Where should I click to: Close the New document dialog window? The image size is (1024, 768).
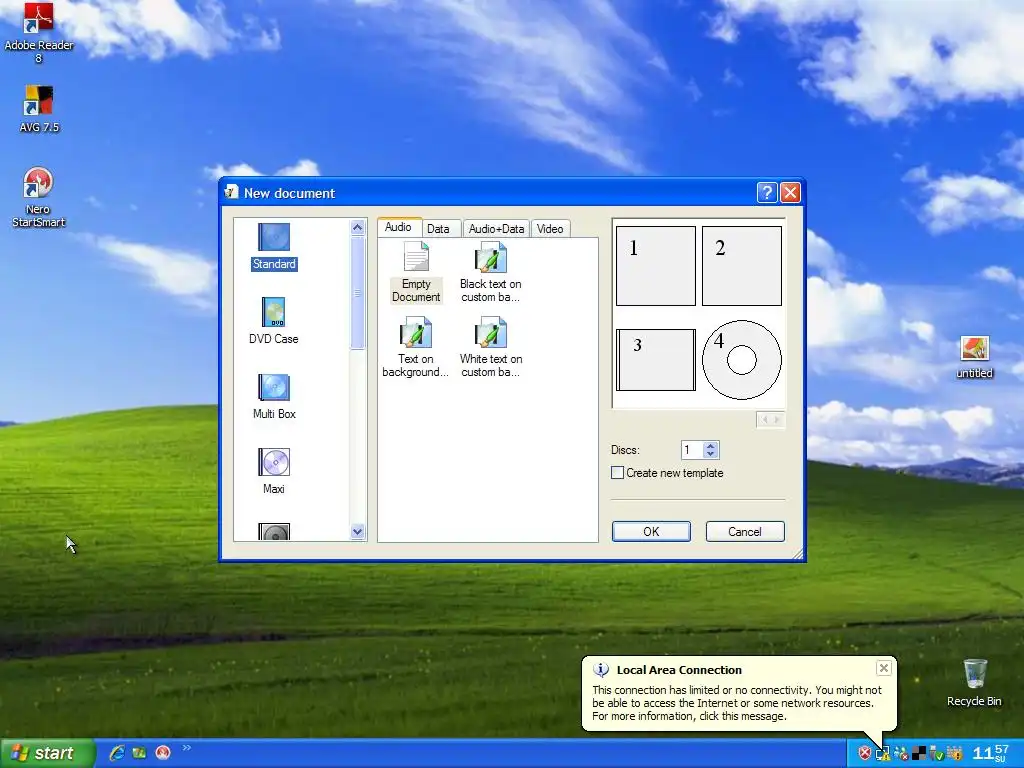pyautogui.click(x=790, y=193)
